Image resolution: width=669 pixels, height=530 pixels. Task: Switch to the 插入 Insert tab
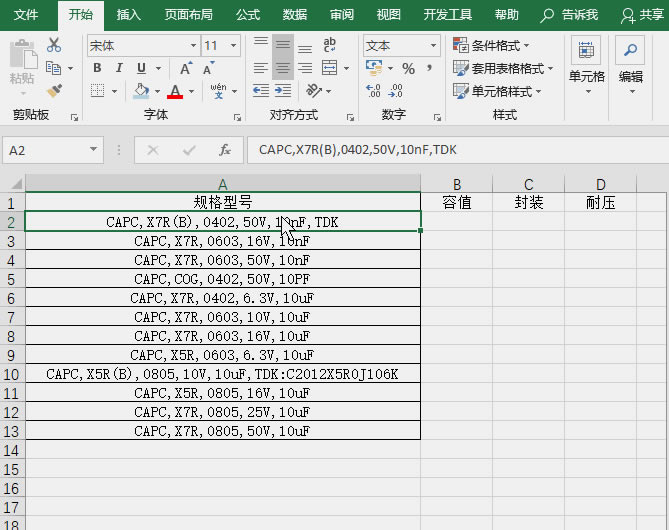pos(128,15)
